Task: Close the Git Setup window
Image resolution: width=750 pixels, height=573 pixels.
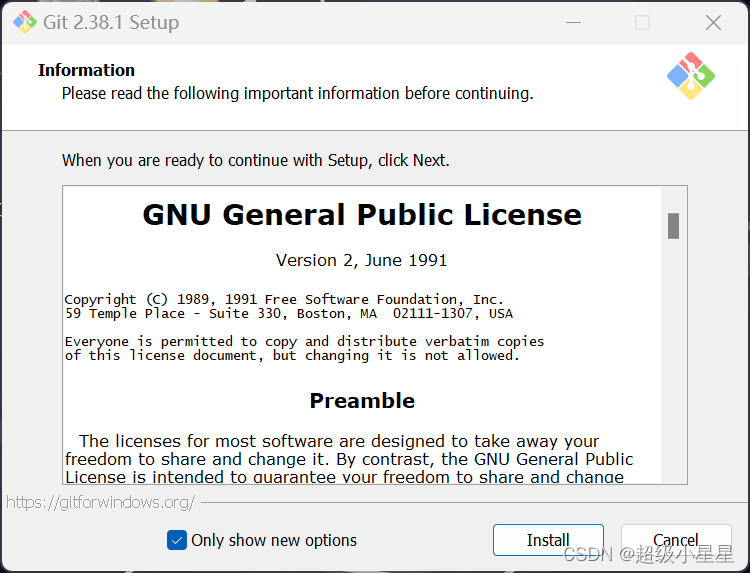Action: point(713,22)
